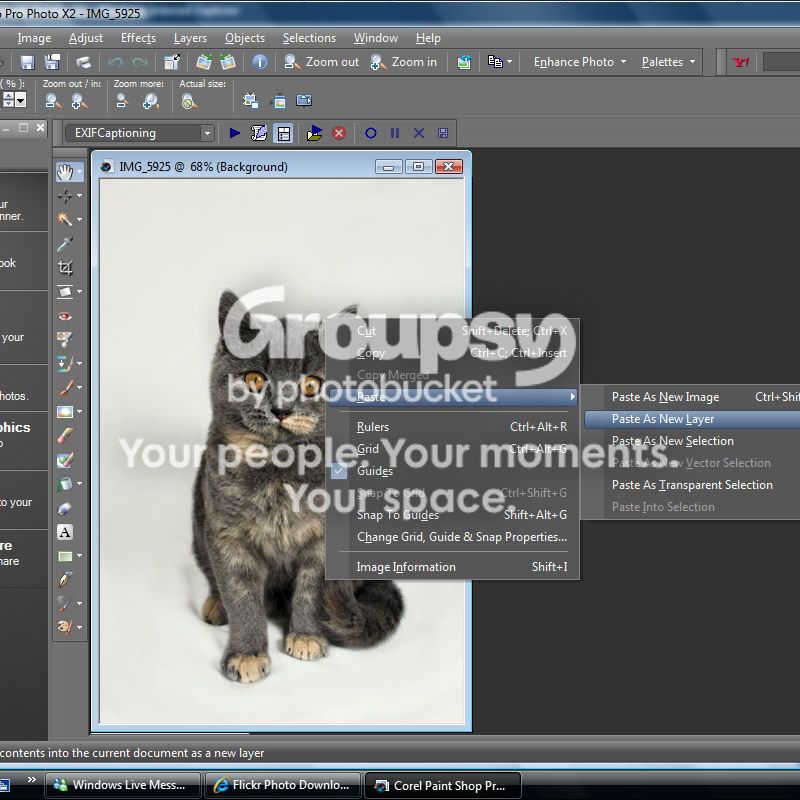
Task: Click the Pause Script Recording icon
Action: tap(395, 133)
